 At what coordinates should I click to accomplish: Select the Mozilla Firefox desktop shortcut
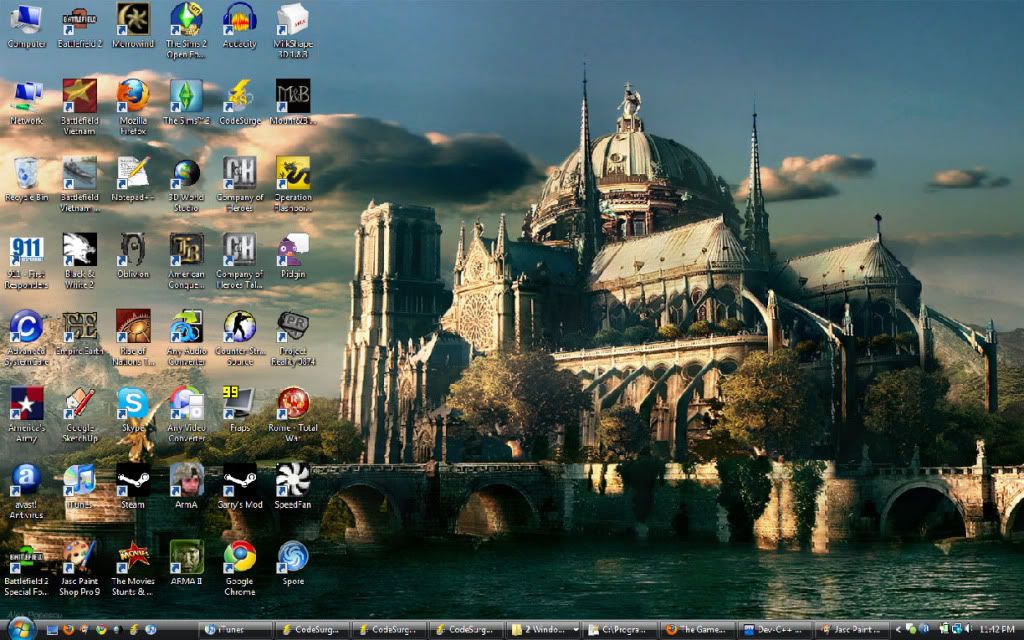(x=133, y=107)
